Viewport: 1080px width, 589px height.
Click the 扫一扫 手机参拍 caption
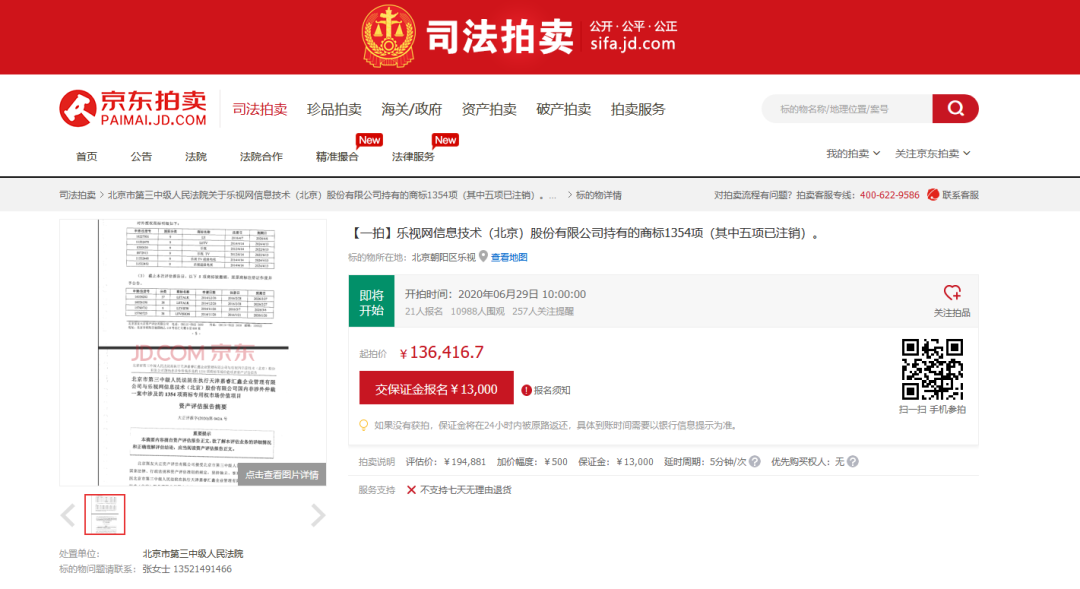[932, 409]
